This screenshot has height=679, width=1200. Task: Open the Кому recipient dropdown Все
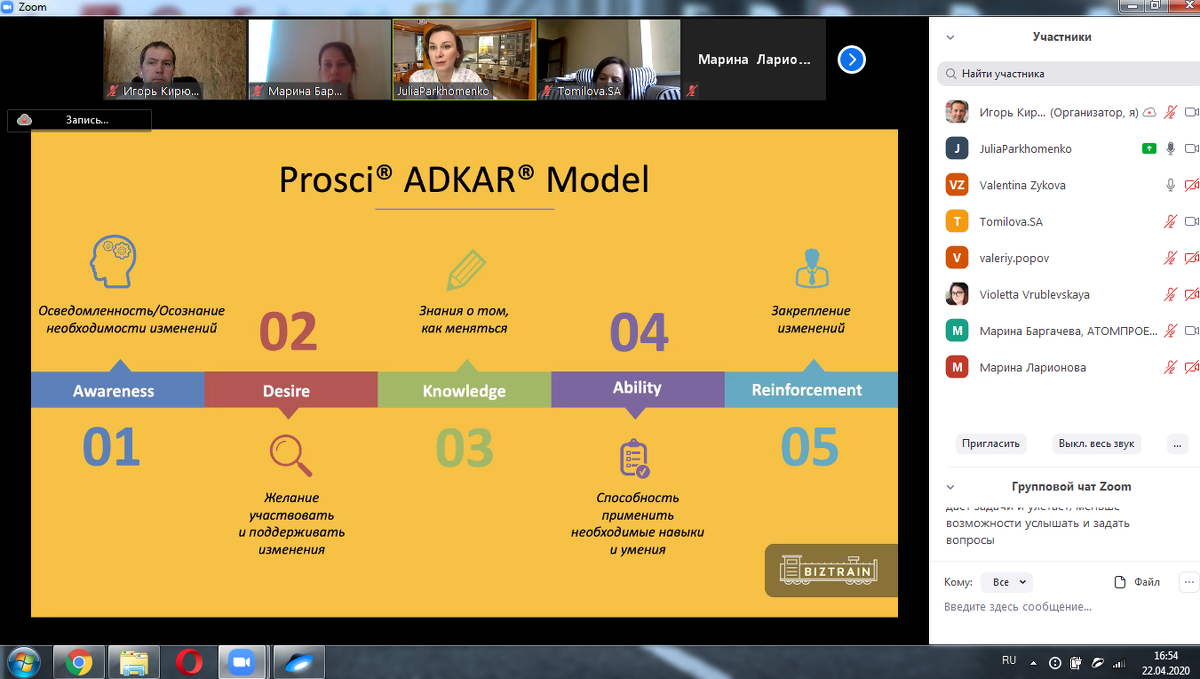(1006, 582)
